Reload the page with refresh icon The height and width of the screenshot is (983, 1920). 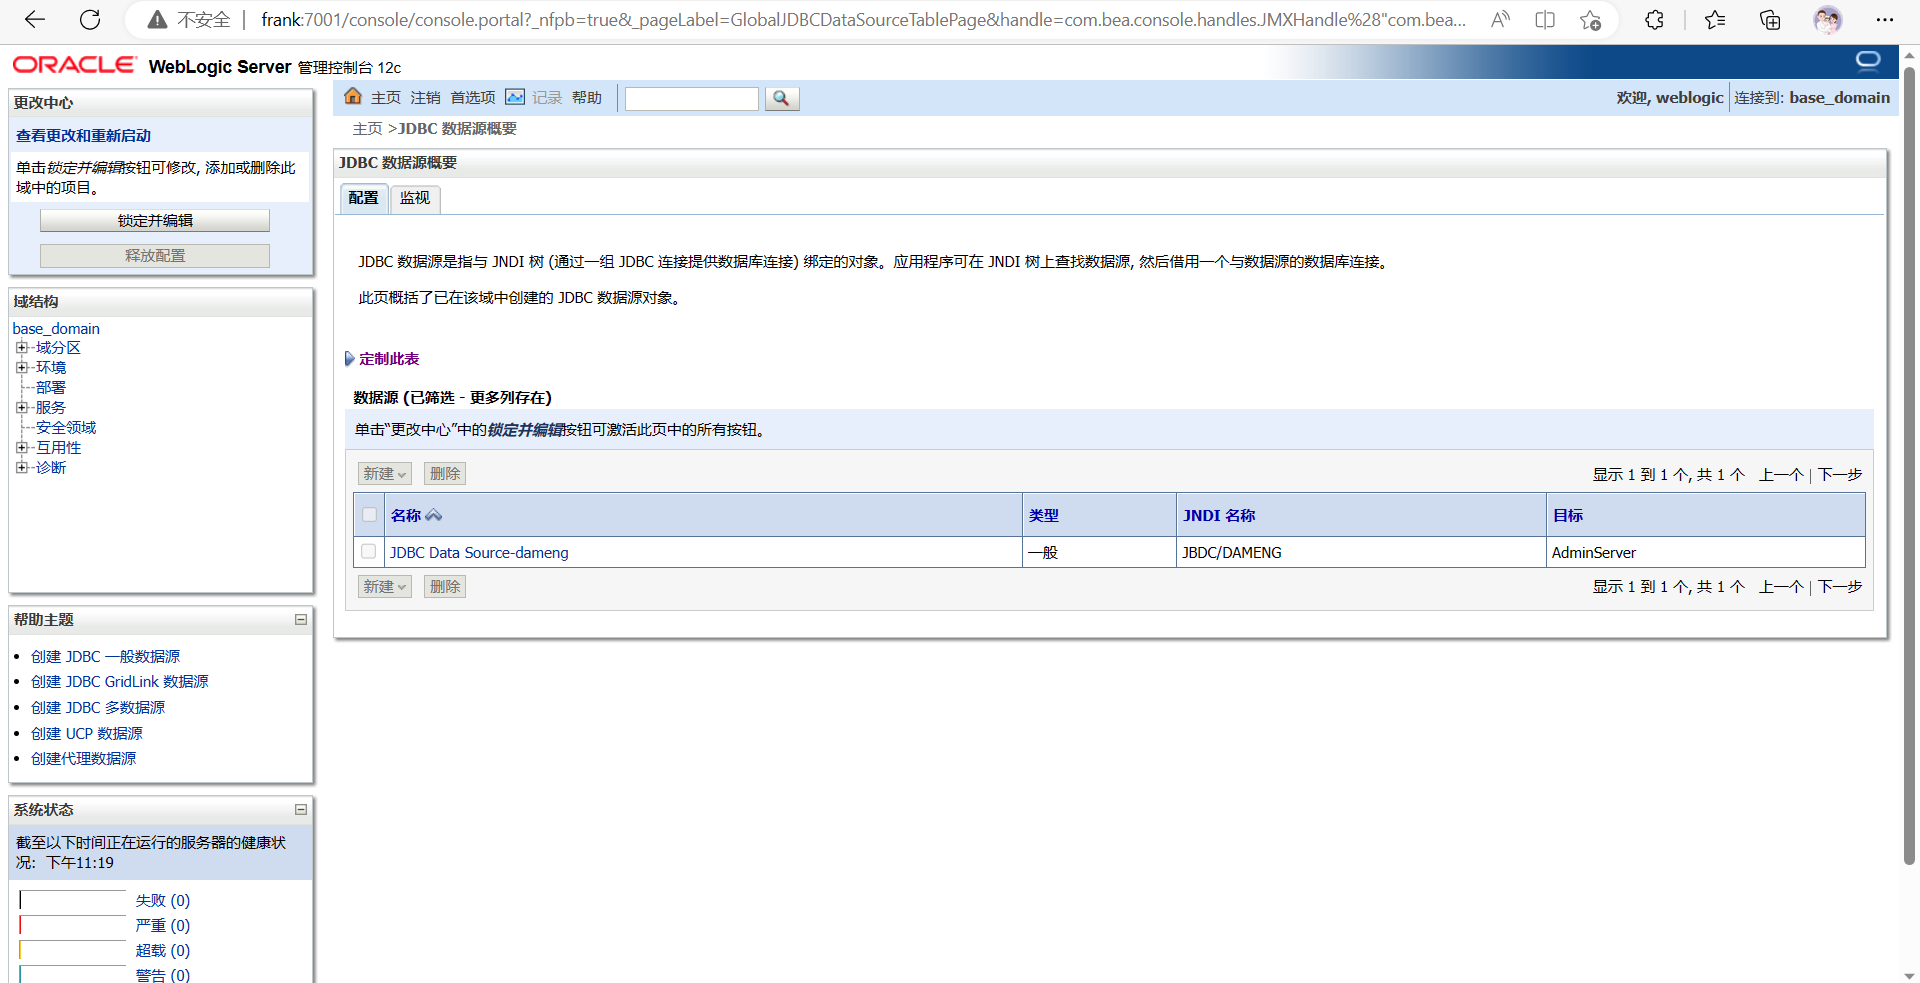pyautogui.click(x=90, y=20)
